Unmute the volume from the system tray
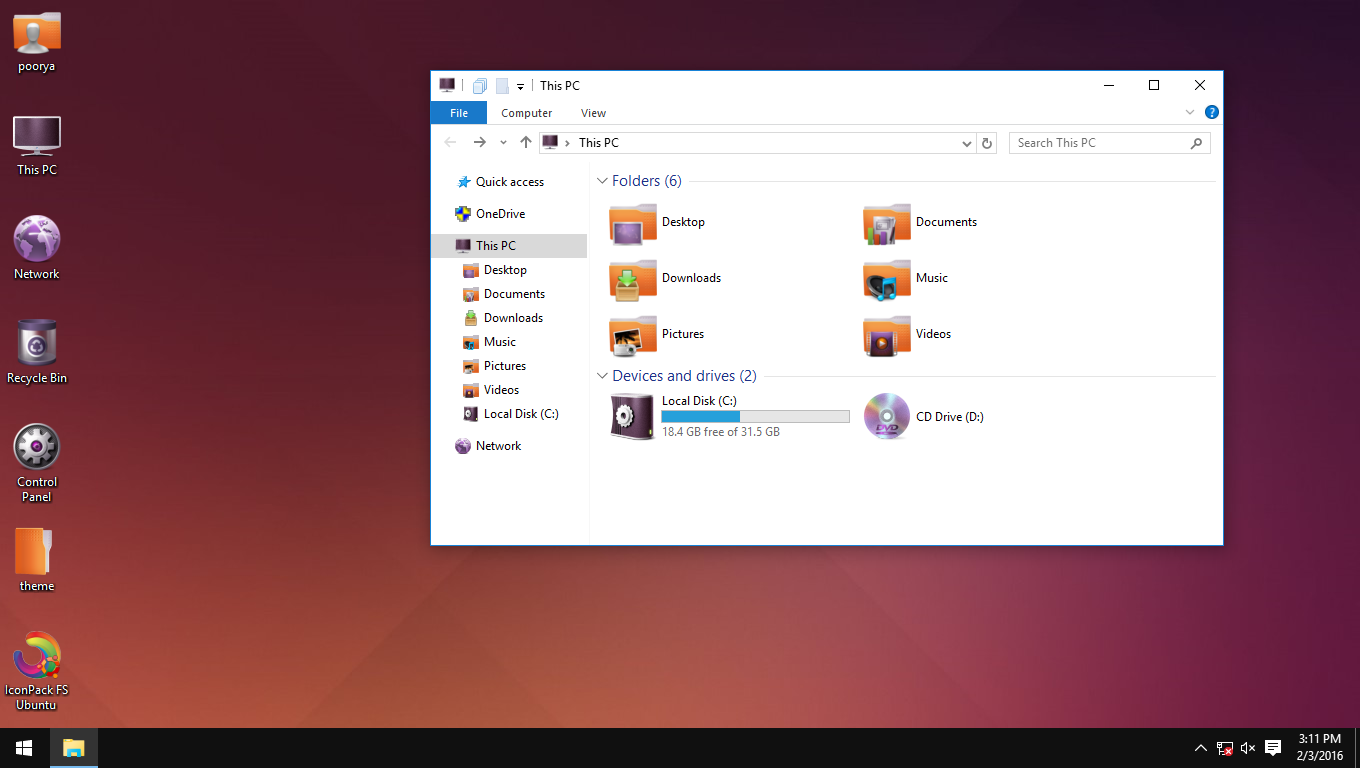The height and width of the screenshot is (768, 1360). (x=1247, y=747)
